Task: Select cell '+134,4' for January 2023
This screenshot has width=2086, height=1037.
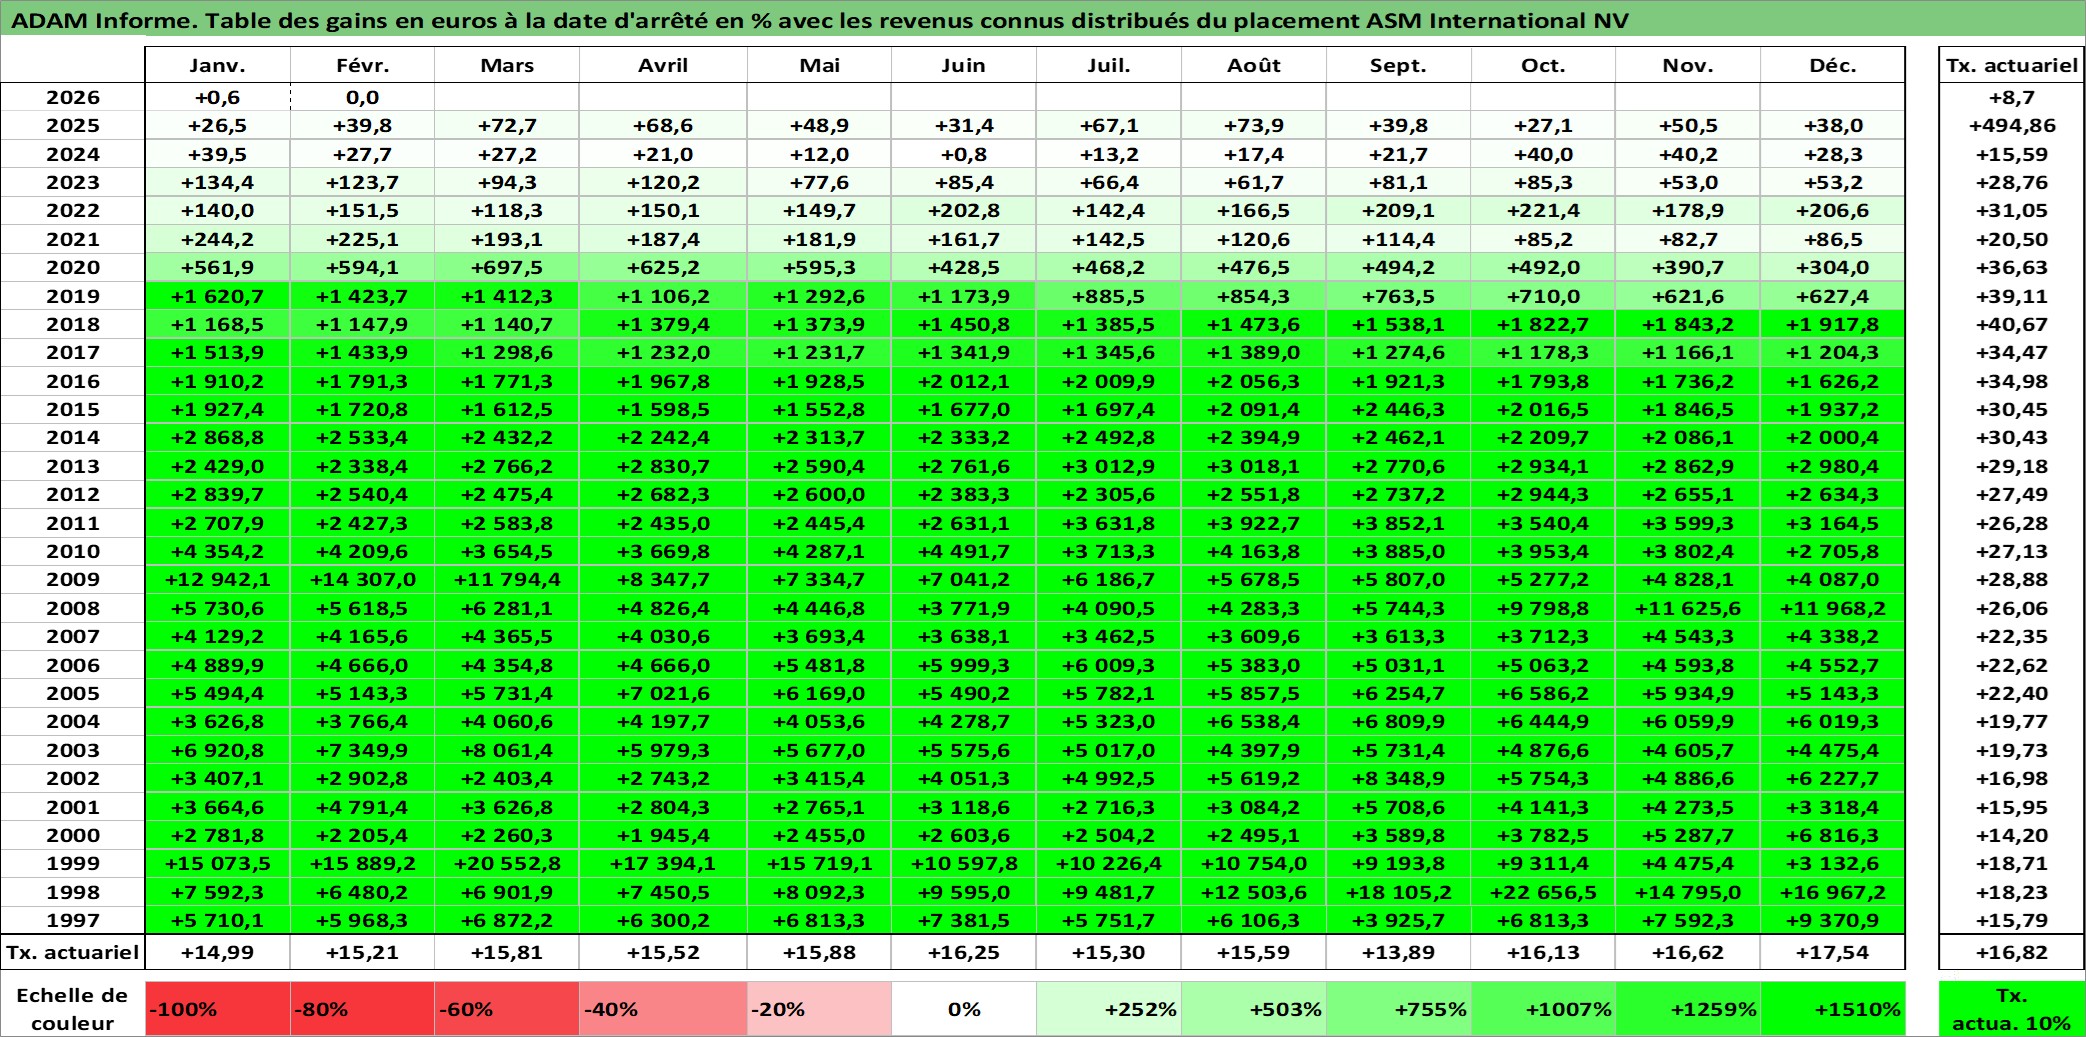Action: (218, 182)
